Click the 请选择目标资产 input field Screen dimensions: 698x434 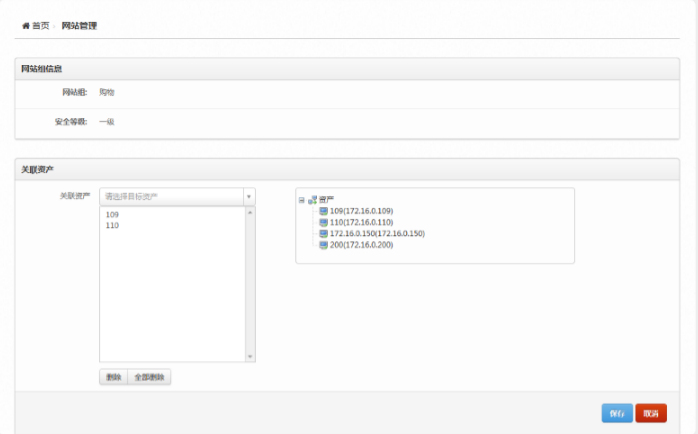click(x=170, y=197)
